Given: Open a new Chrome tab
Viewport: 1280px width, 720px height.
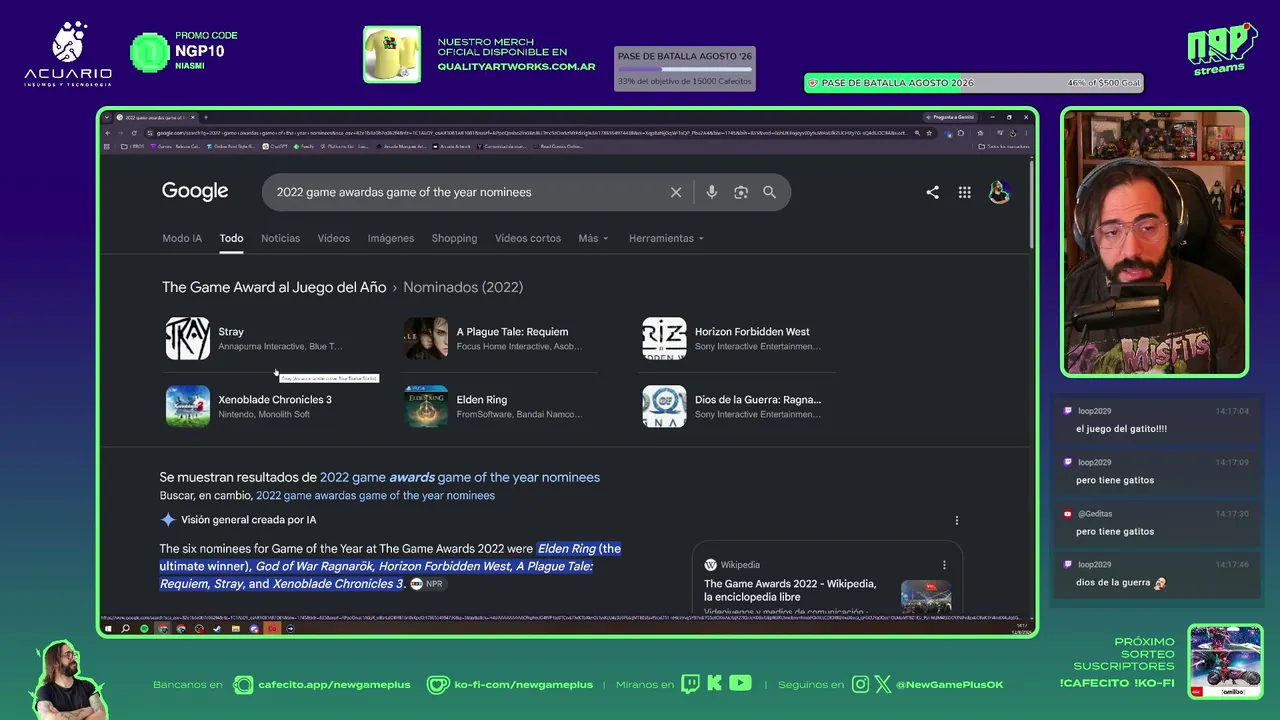Looking at the screenshot, I should coord(205,117).
